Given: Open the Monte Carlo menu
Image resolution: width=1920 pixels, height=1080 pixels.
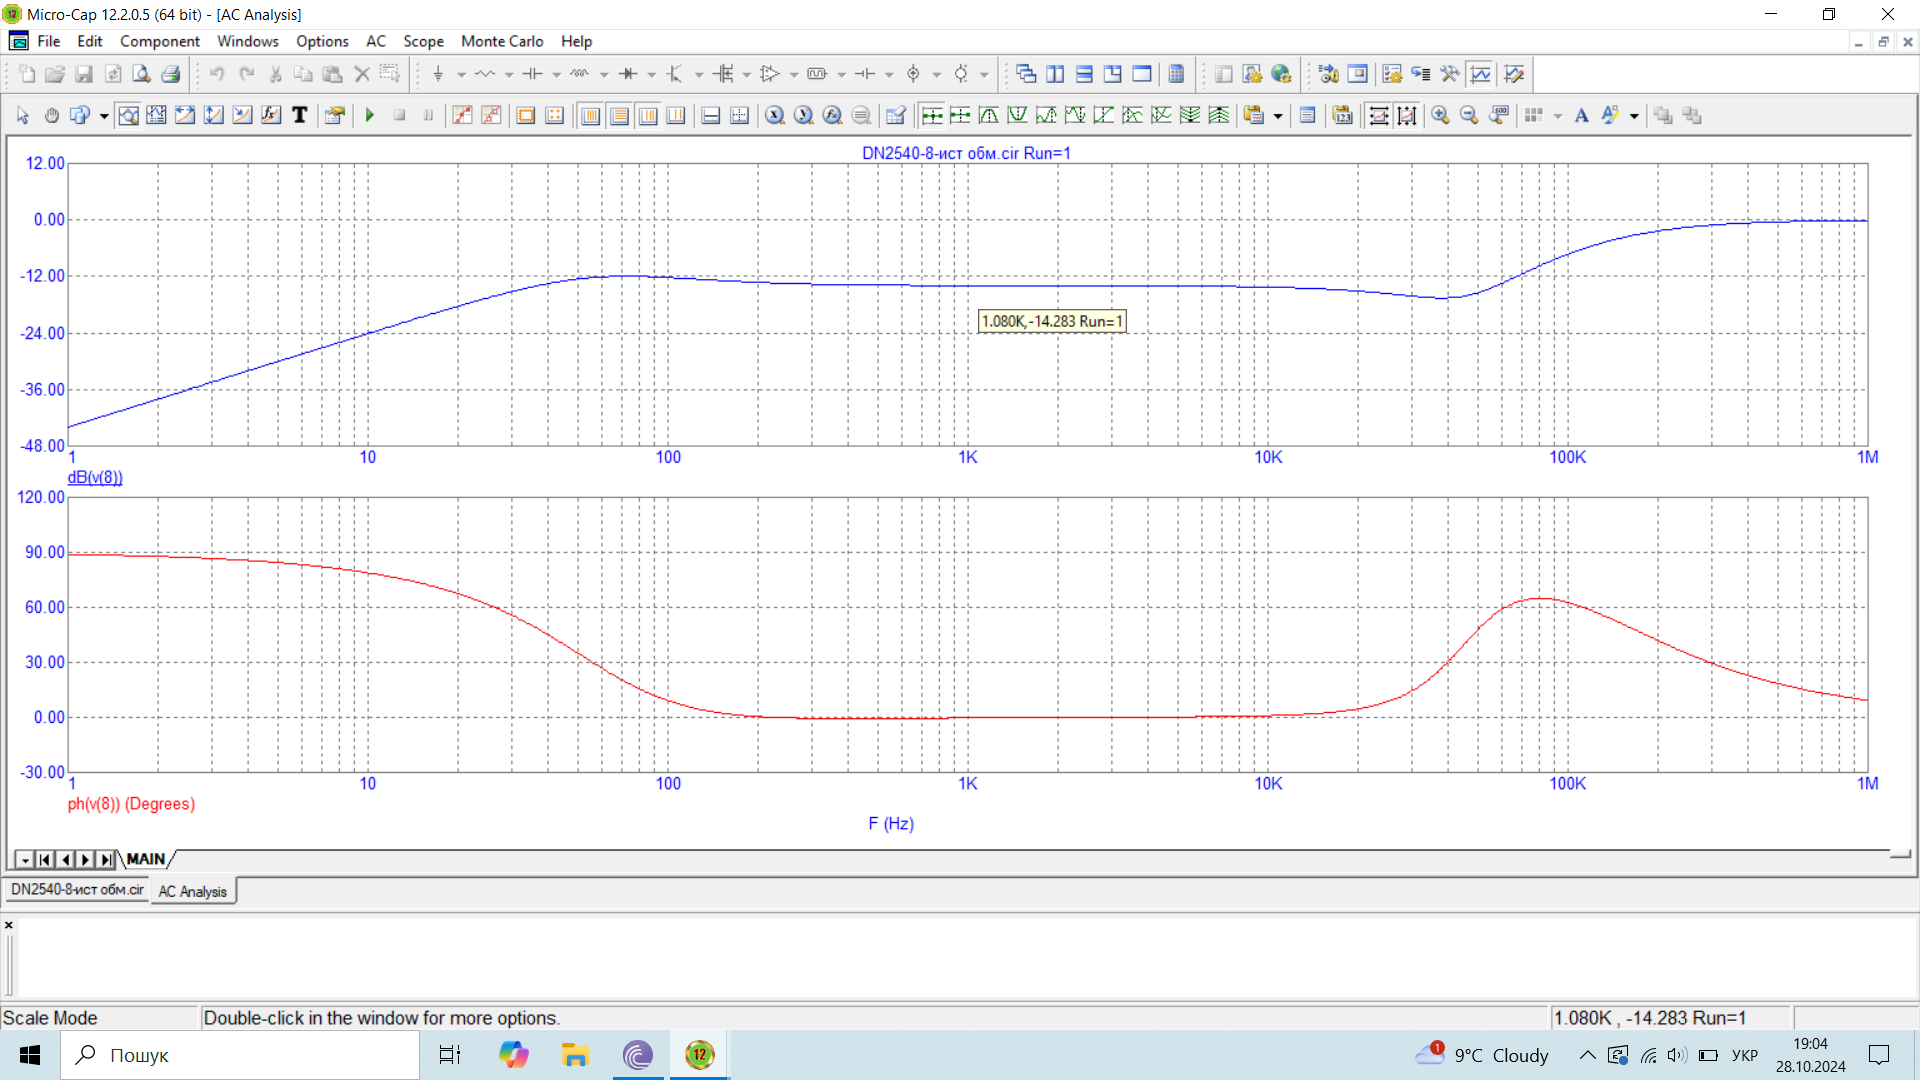Looking at the screenshot, I should click(502, 41).
